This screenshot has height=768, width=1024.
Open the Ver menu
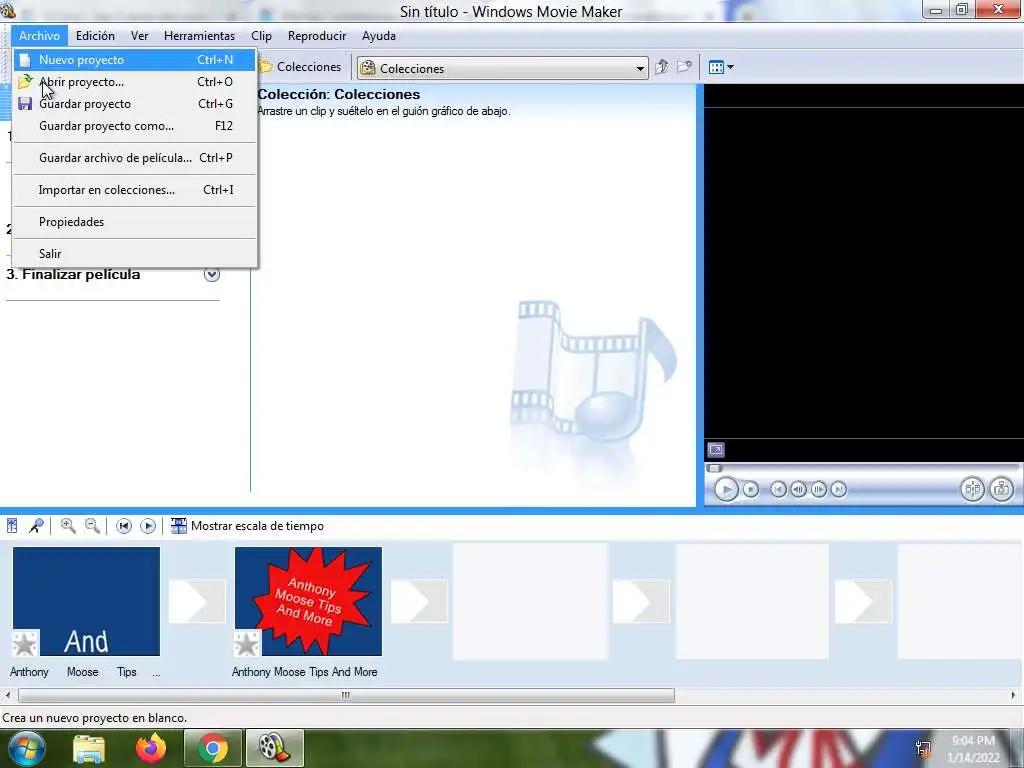[139, 36]
